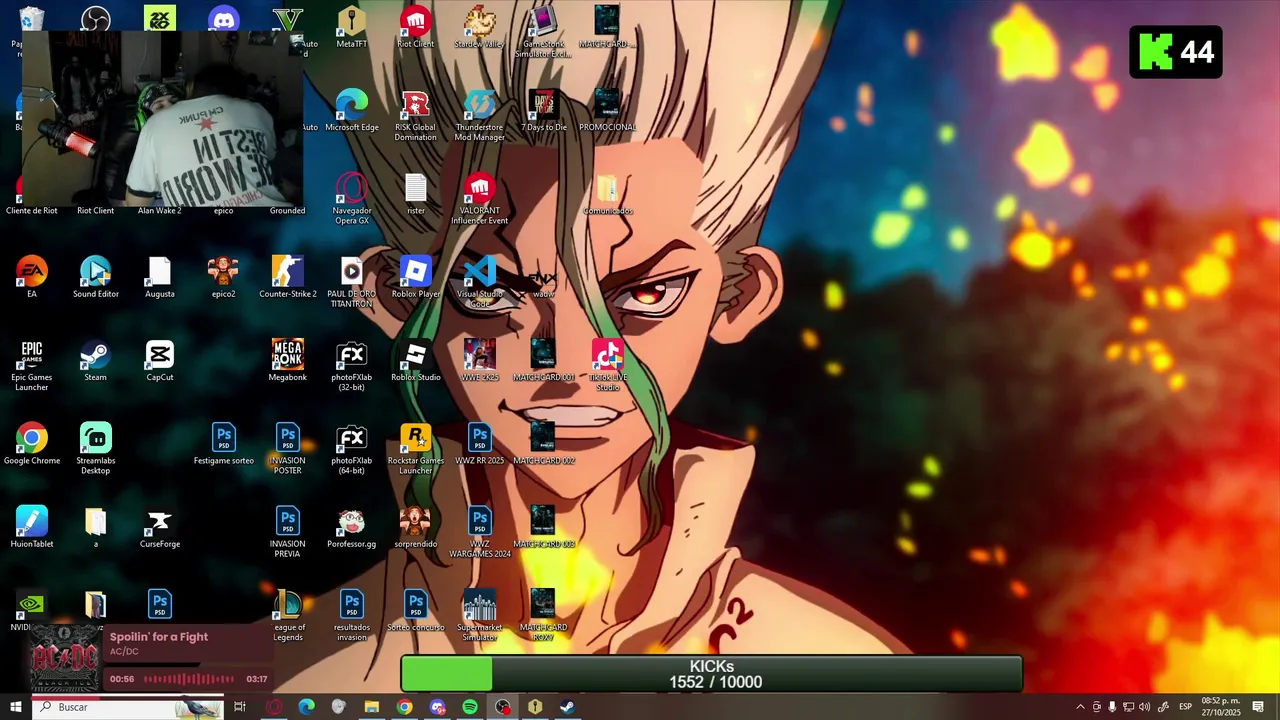Open the volume control in system tray
This screenshot has width=1280, height=720.
[1144, 707]
